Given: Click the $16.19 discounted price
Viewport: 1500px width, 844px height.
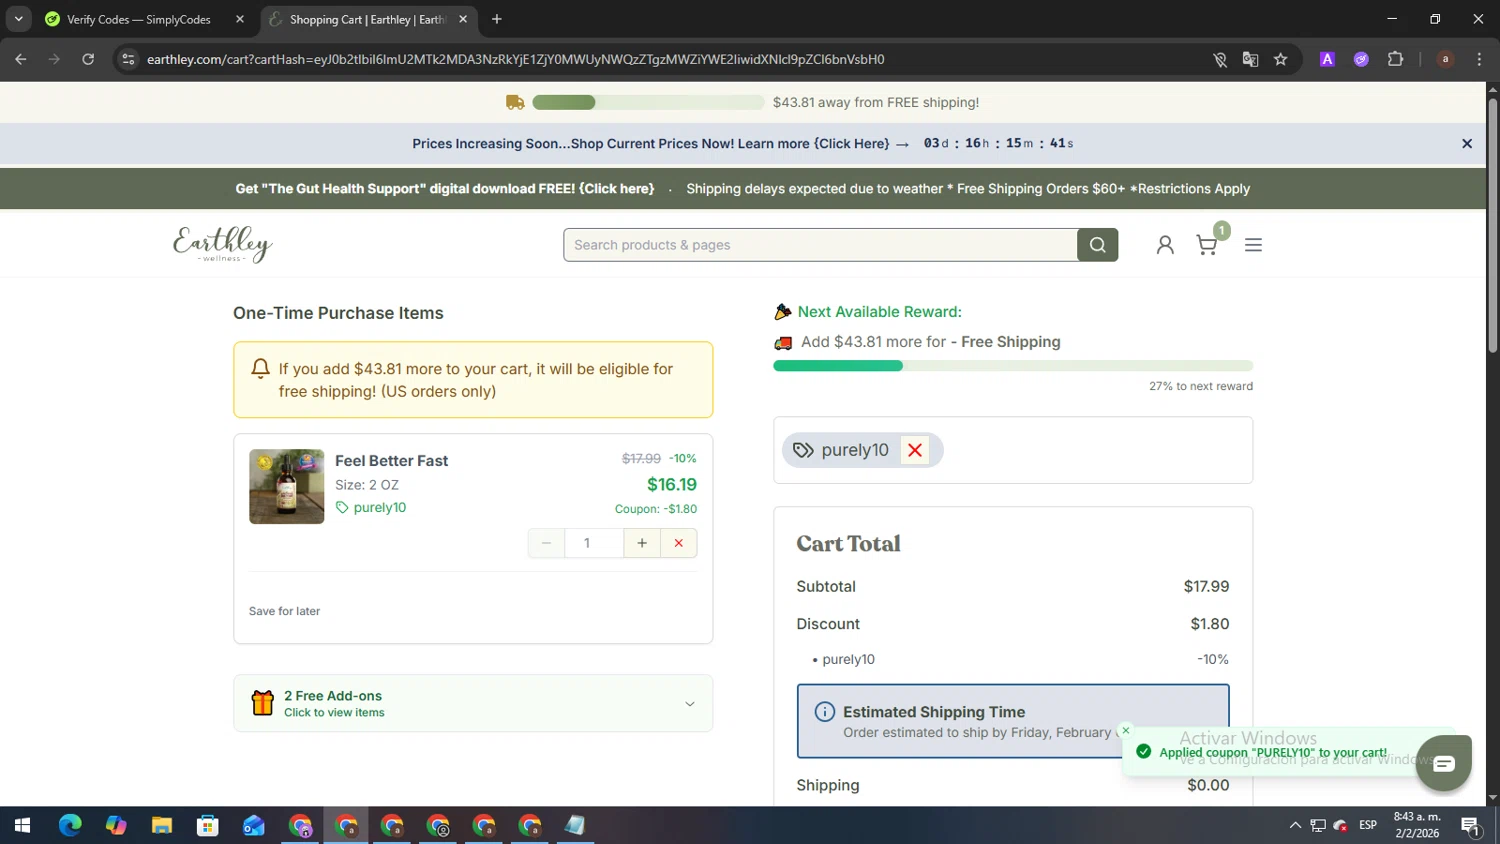Looking at the screenshot, I should tap(672, 485).
